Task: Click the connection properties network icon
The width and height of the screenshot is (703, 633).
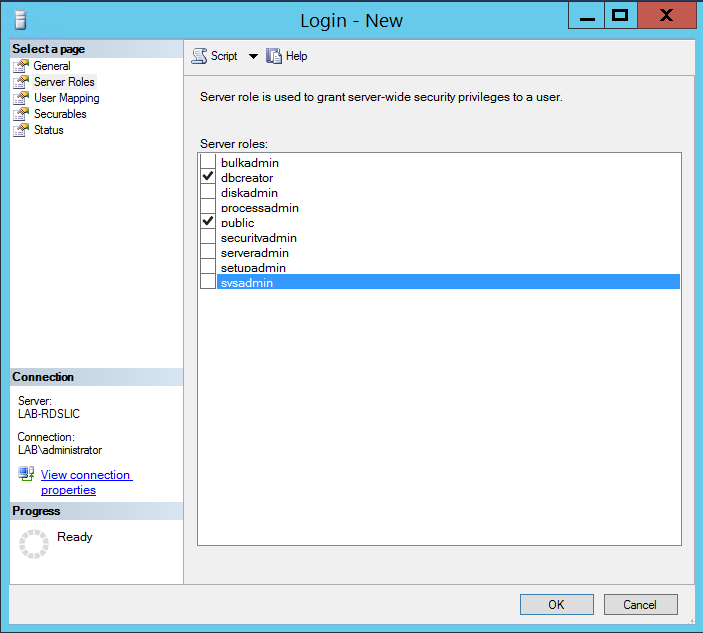Action: pos(26,474)
